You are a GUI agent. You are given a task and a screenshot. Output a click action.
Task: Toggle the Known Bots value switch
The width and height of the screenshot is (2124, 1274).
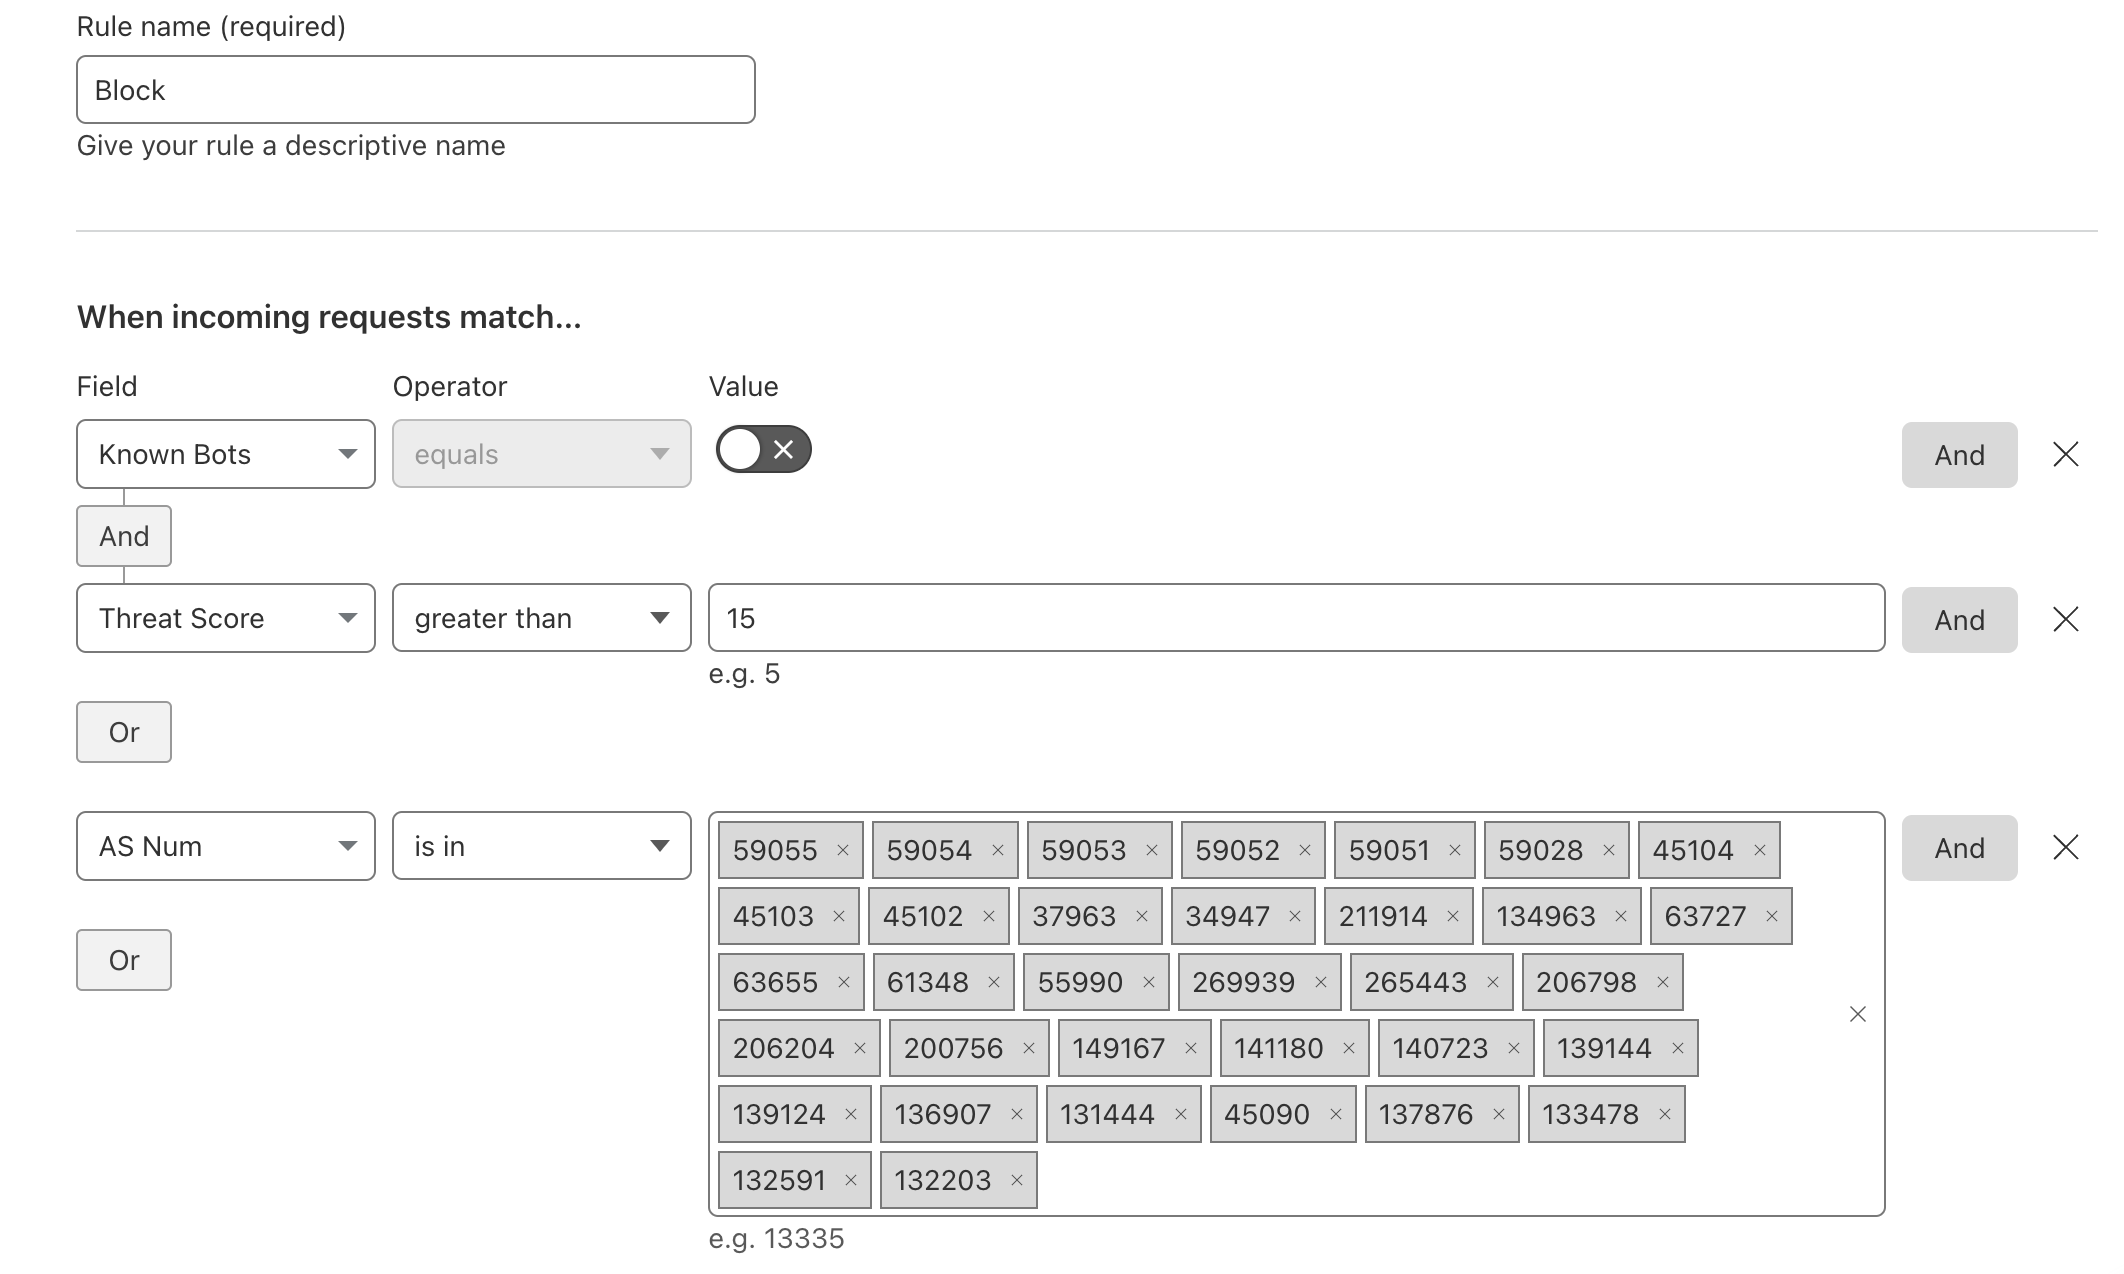coord(763,450)
